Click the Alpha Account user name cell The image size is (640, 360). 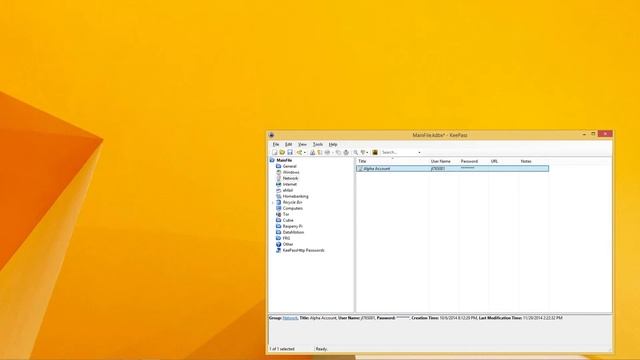click(438, 169)
